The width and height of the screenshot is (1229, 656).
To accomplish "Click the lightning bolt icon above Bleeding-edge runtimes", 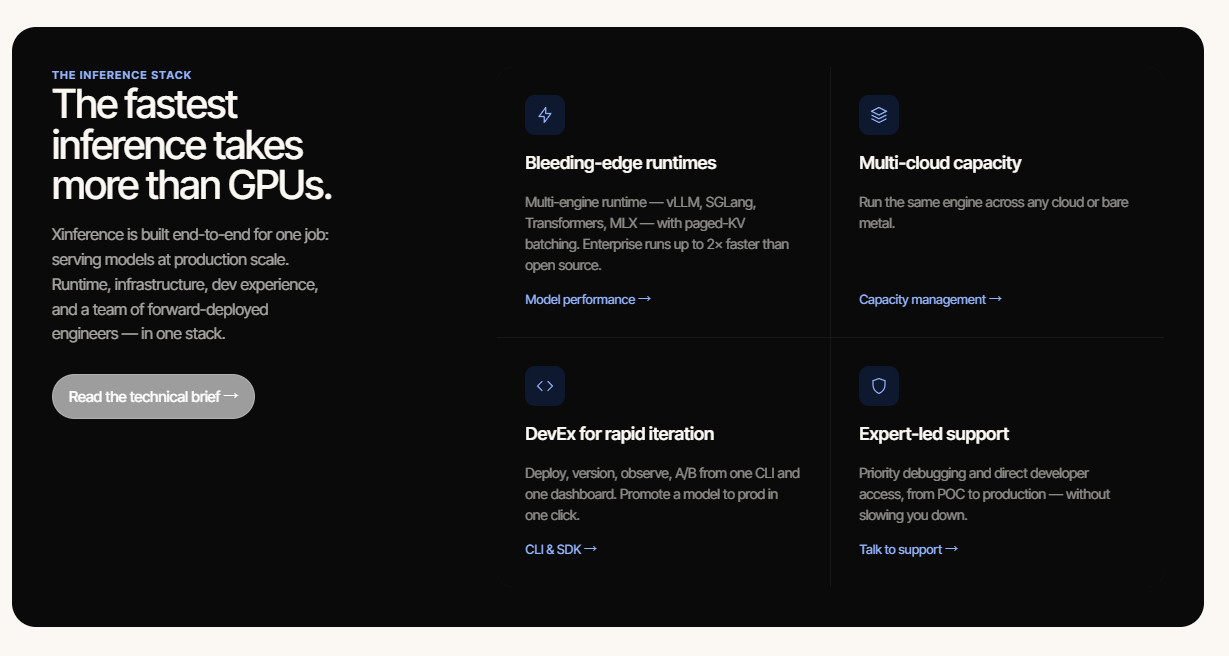I will 545,115.
